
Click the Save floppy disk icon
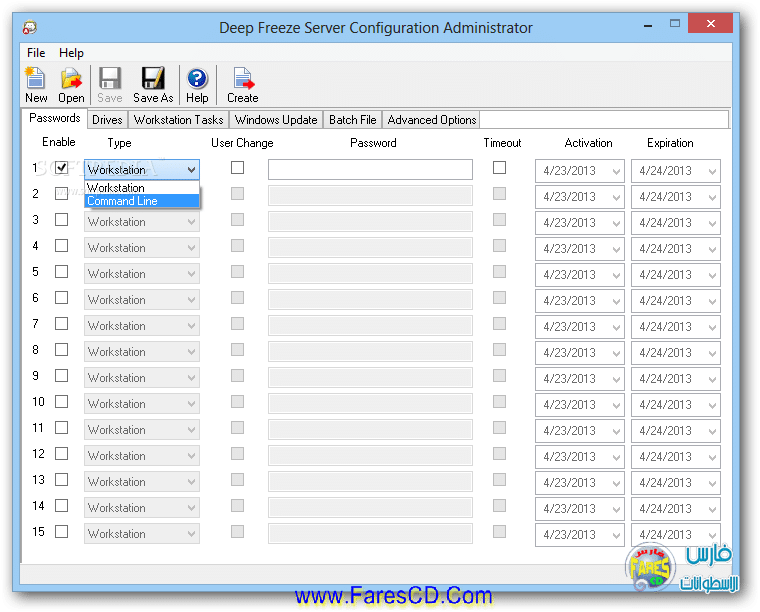tap(110, 85)
